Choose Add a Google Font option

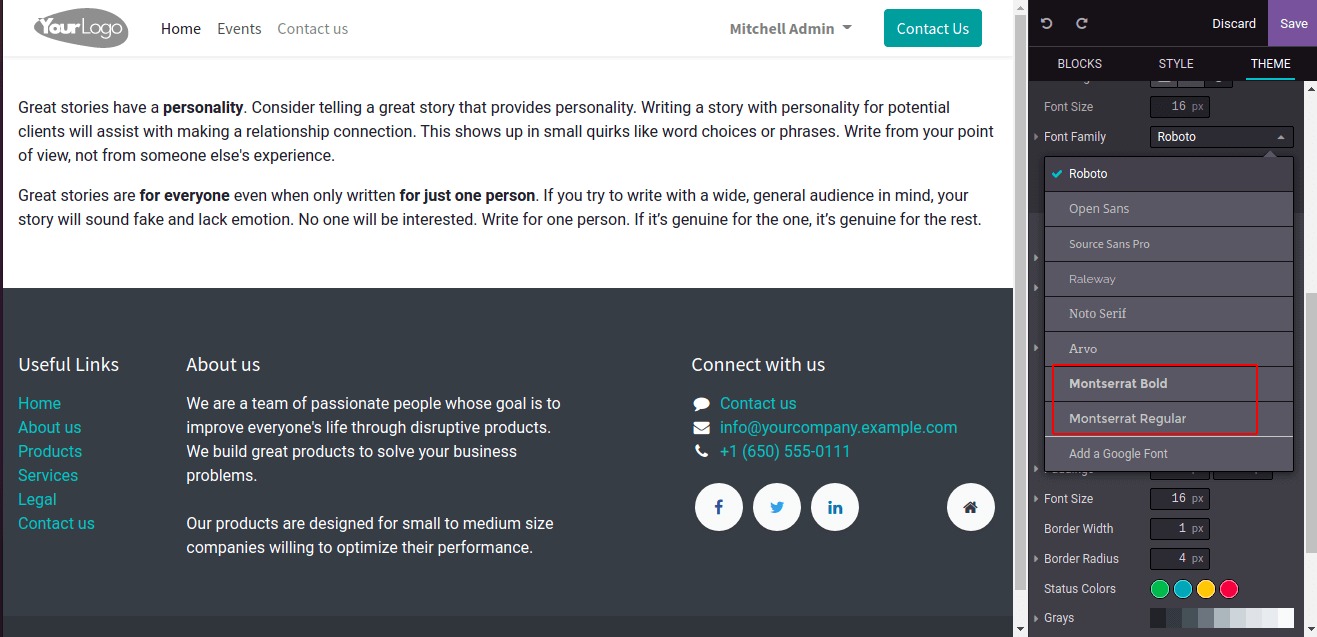click(1118, 454)
